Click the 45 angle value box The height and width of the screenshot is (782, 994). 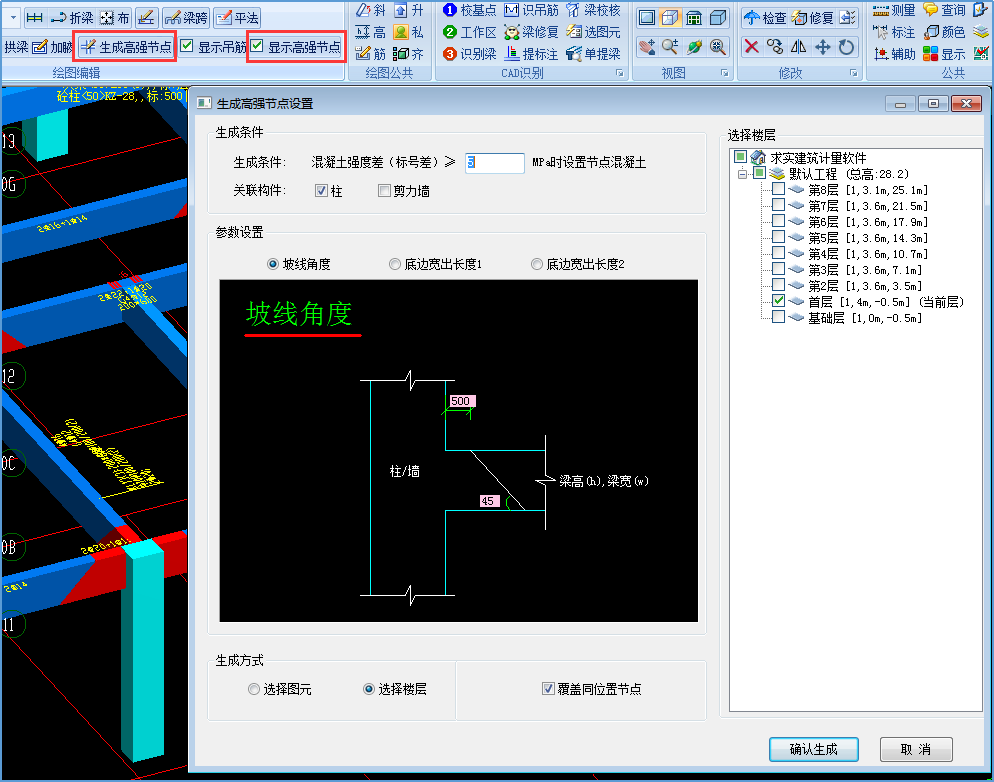click(x=488, y=501)
